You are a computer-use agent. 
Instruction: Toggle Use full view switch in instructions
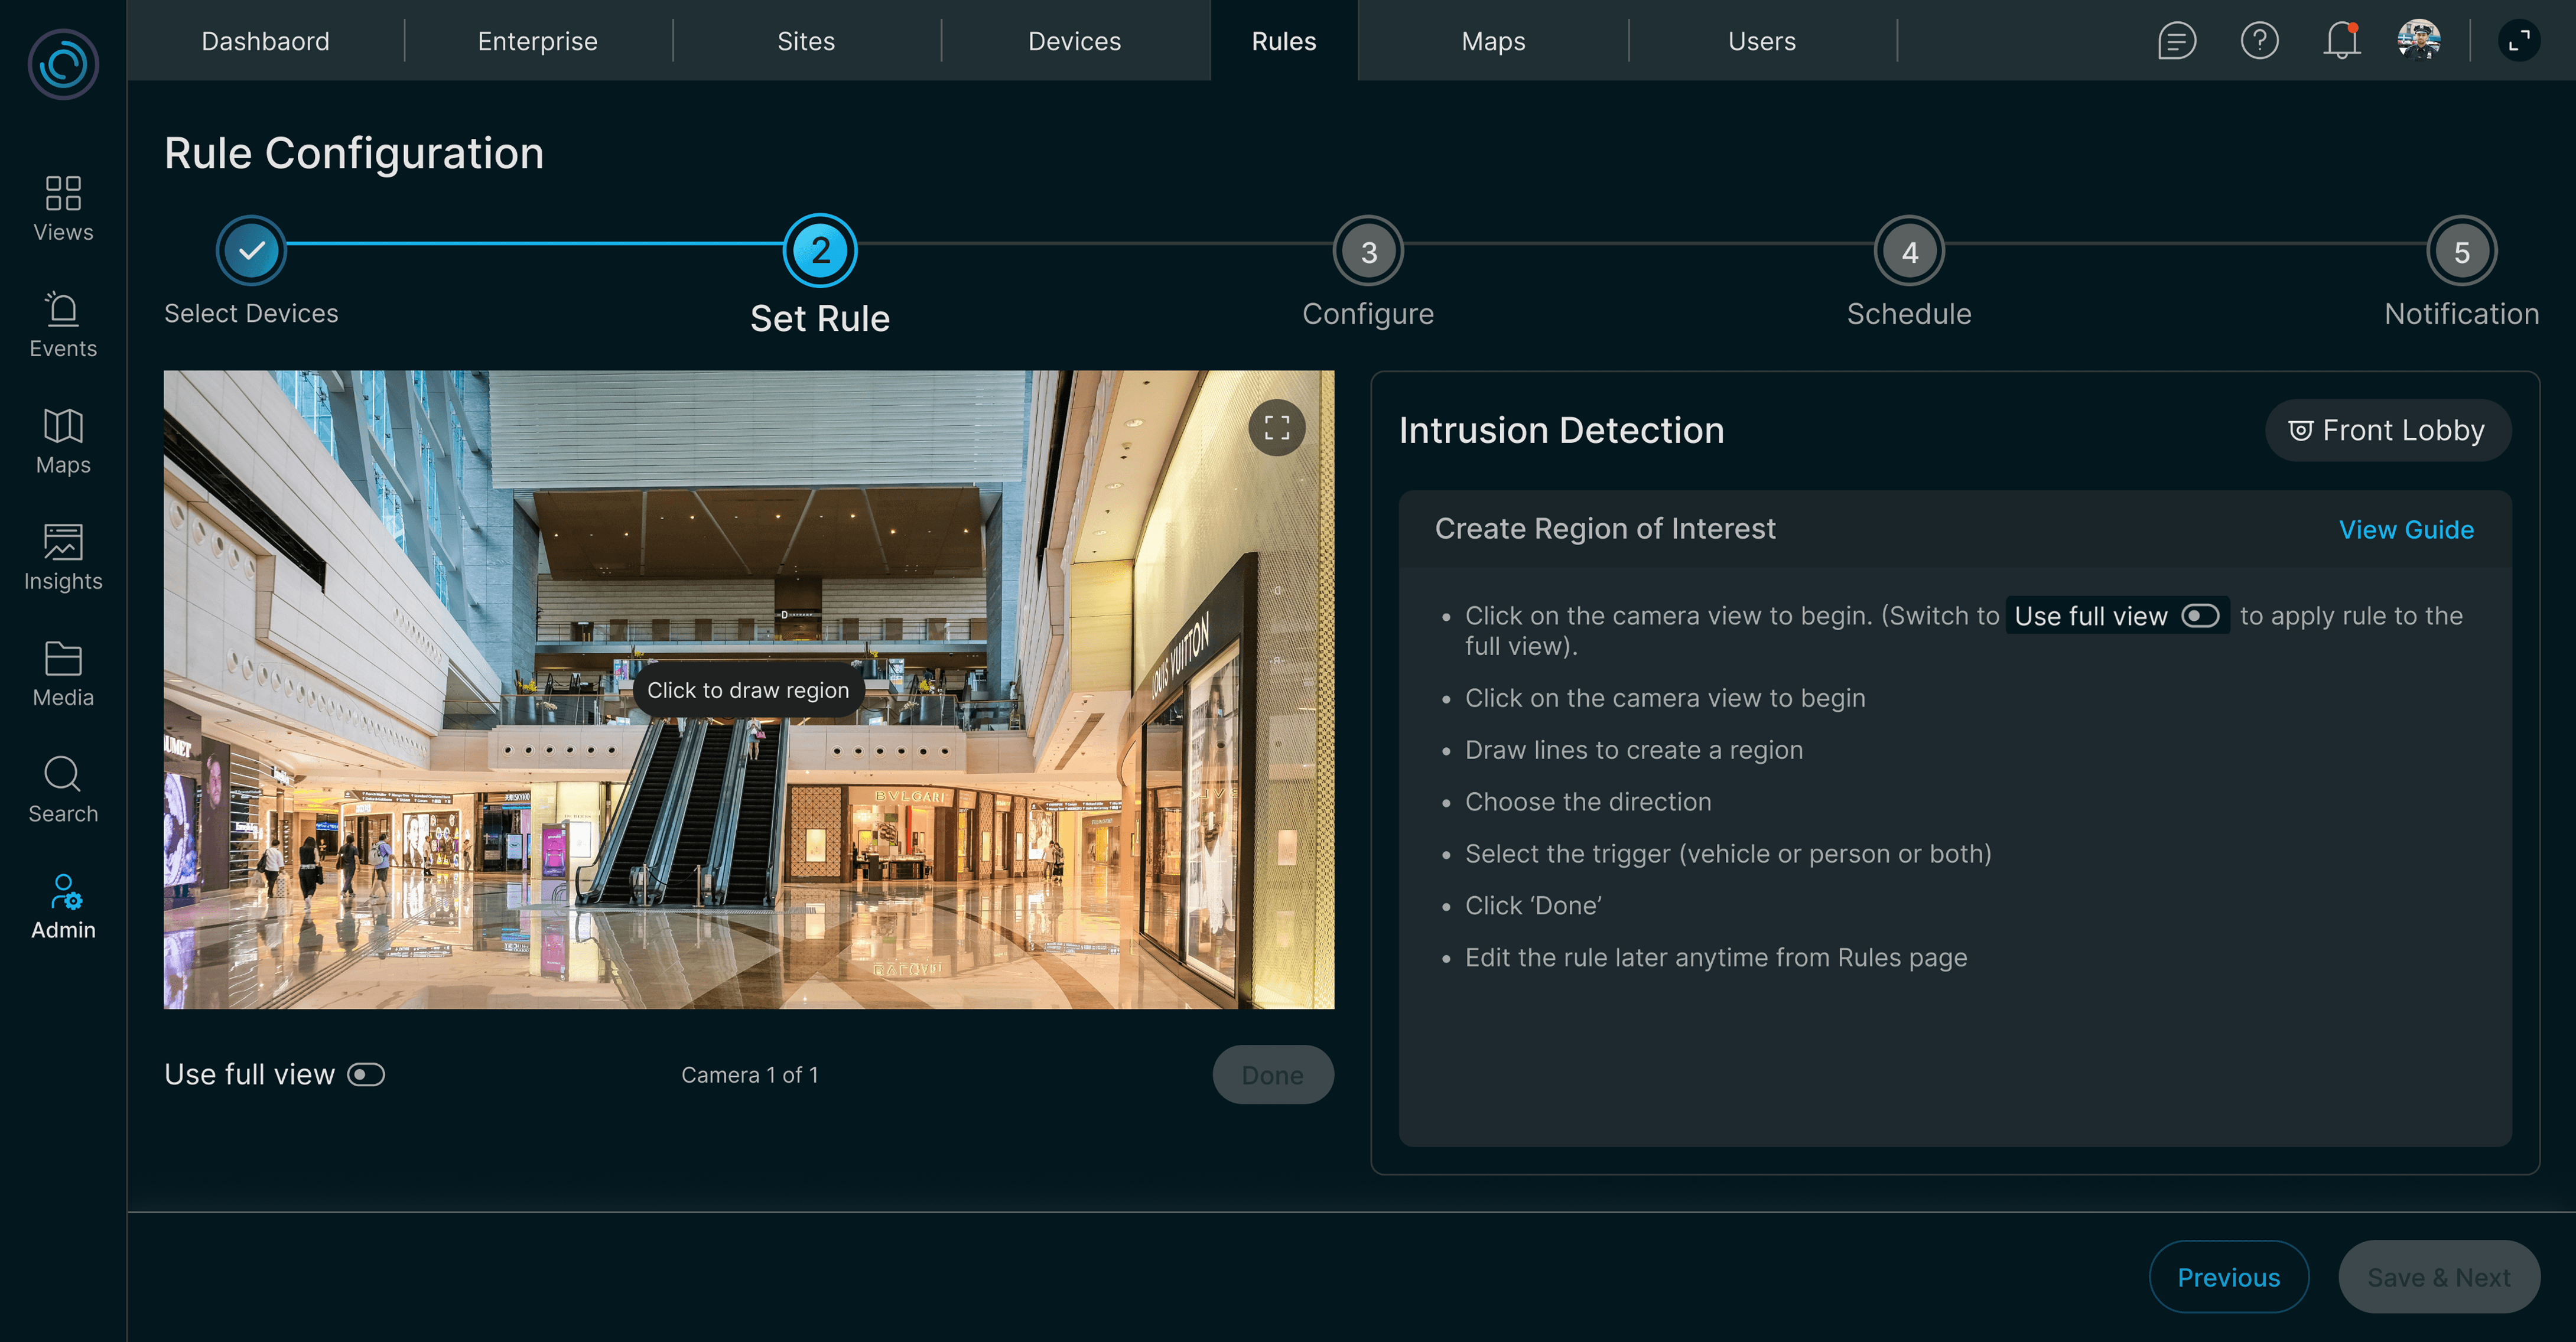coord(2200,616)
